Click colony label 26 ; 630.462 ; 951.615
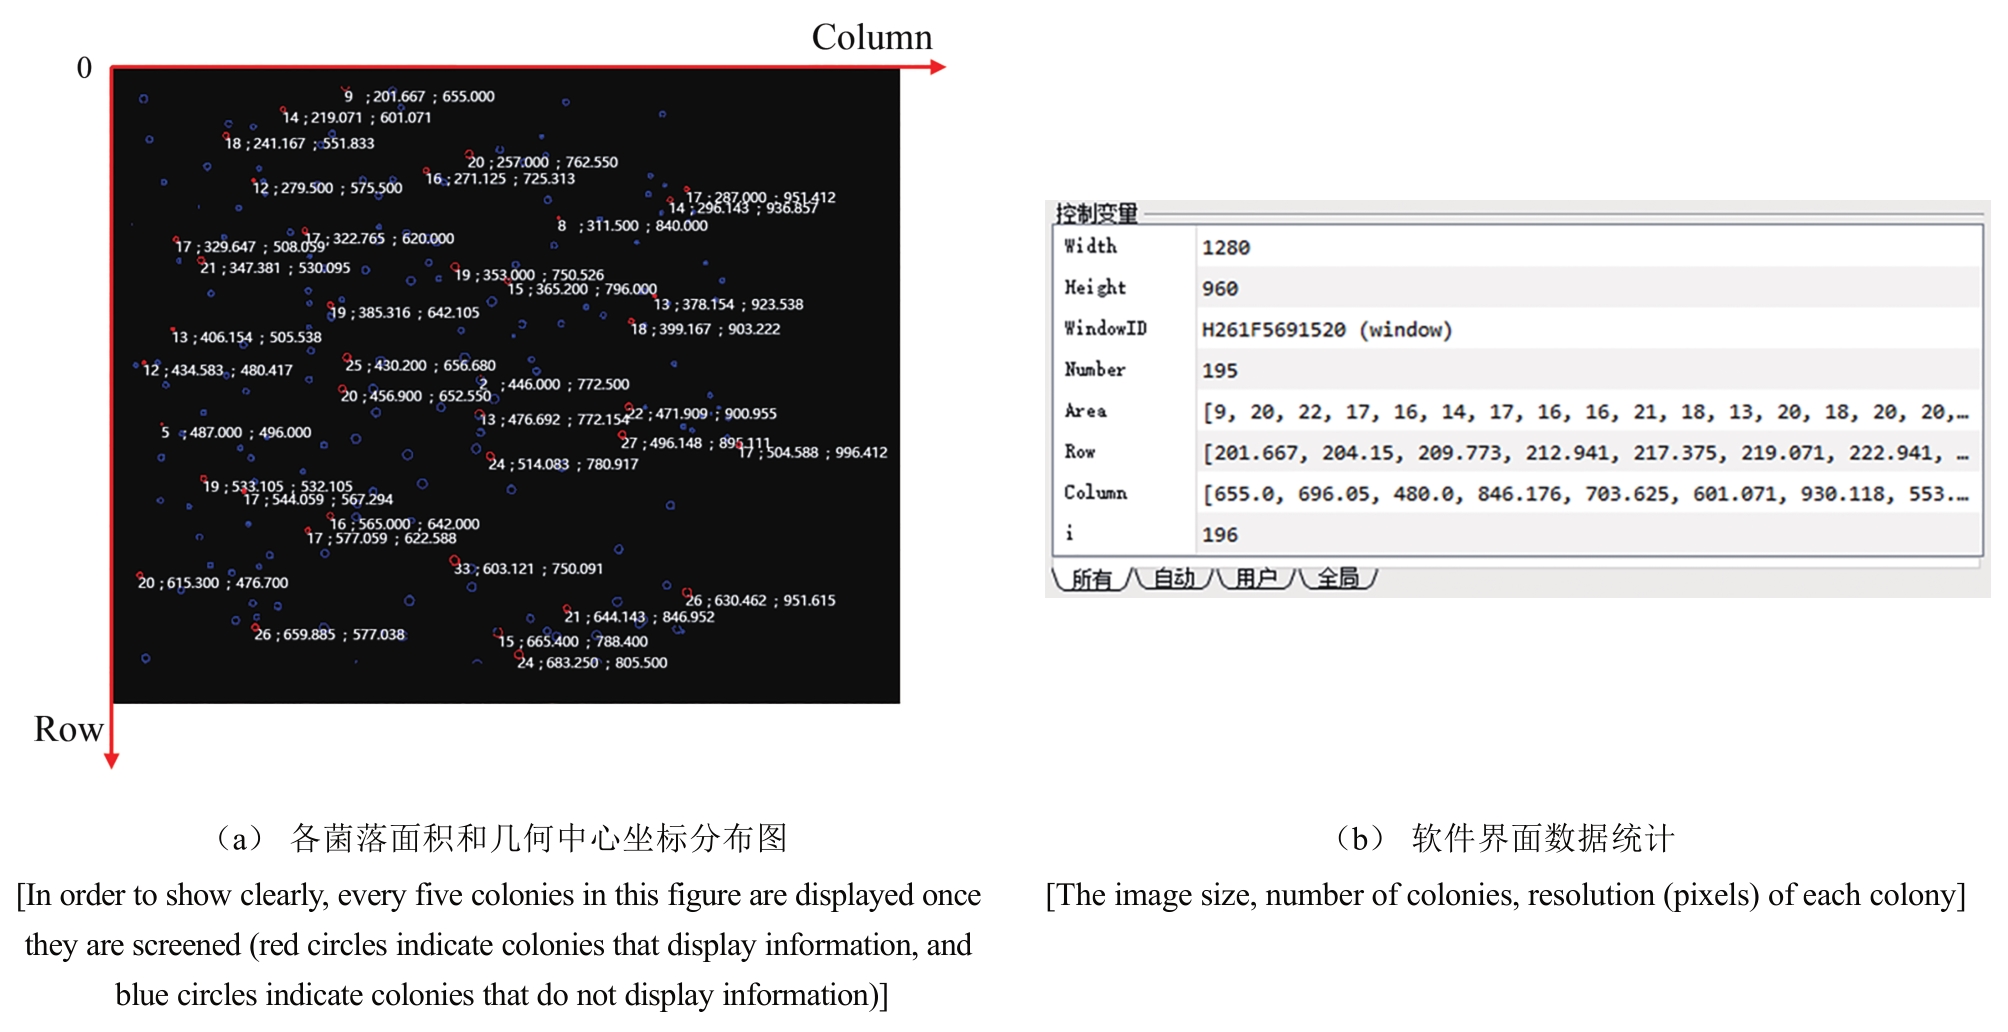This screenshot has height=1032, width=2008. tap(760, 601)
